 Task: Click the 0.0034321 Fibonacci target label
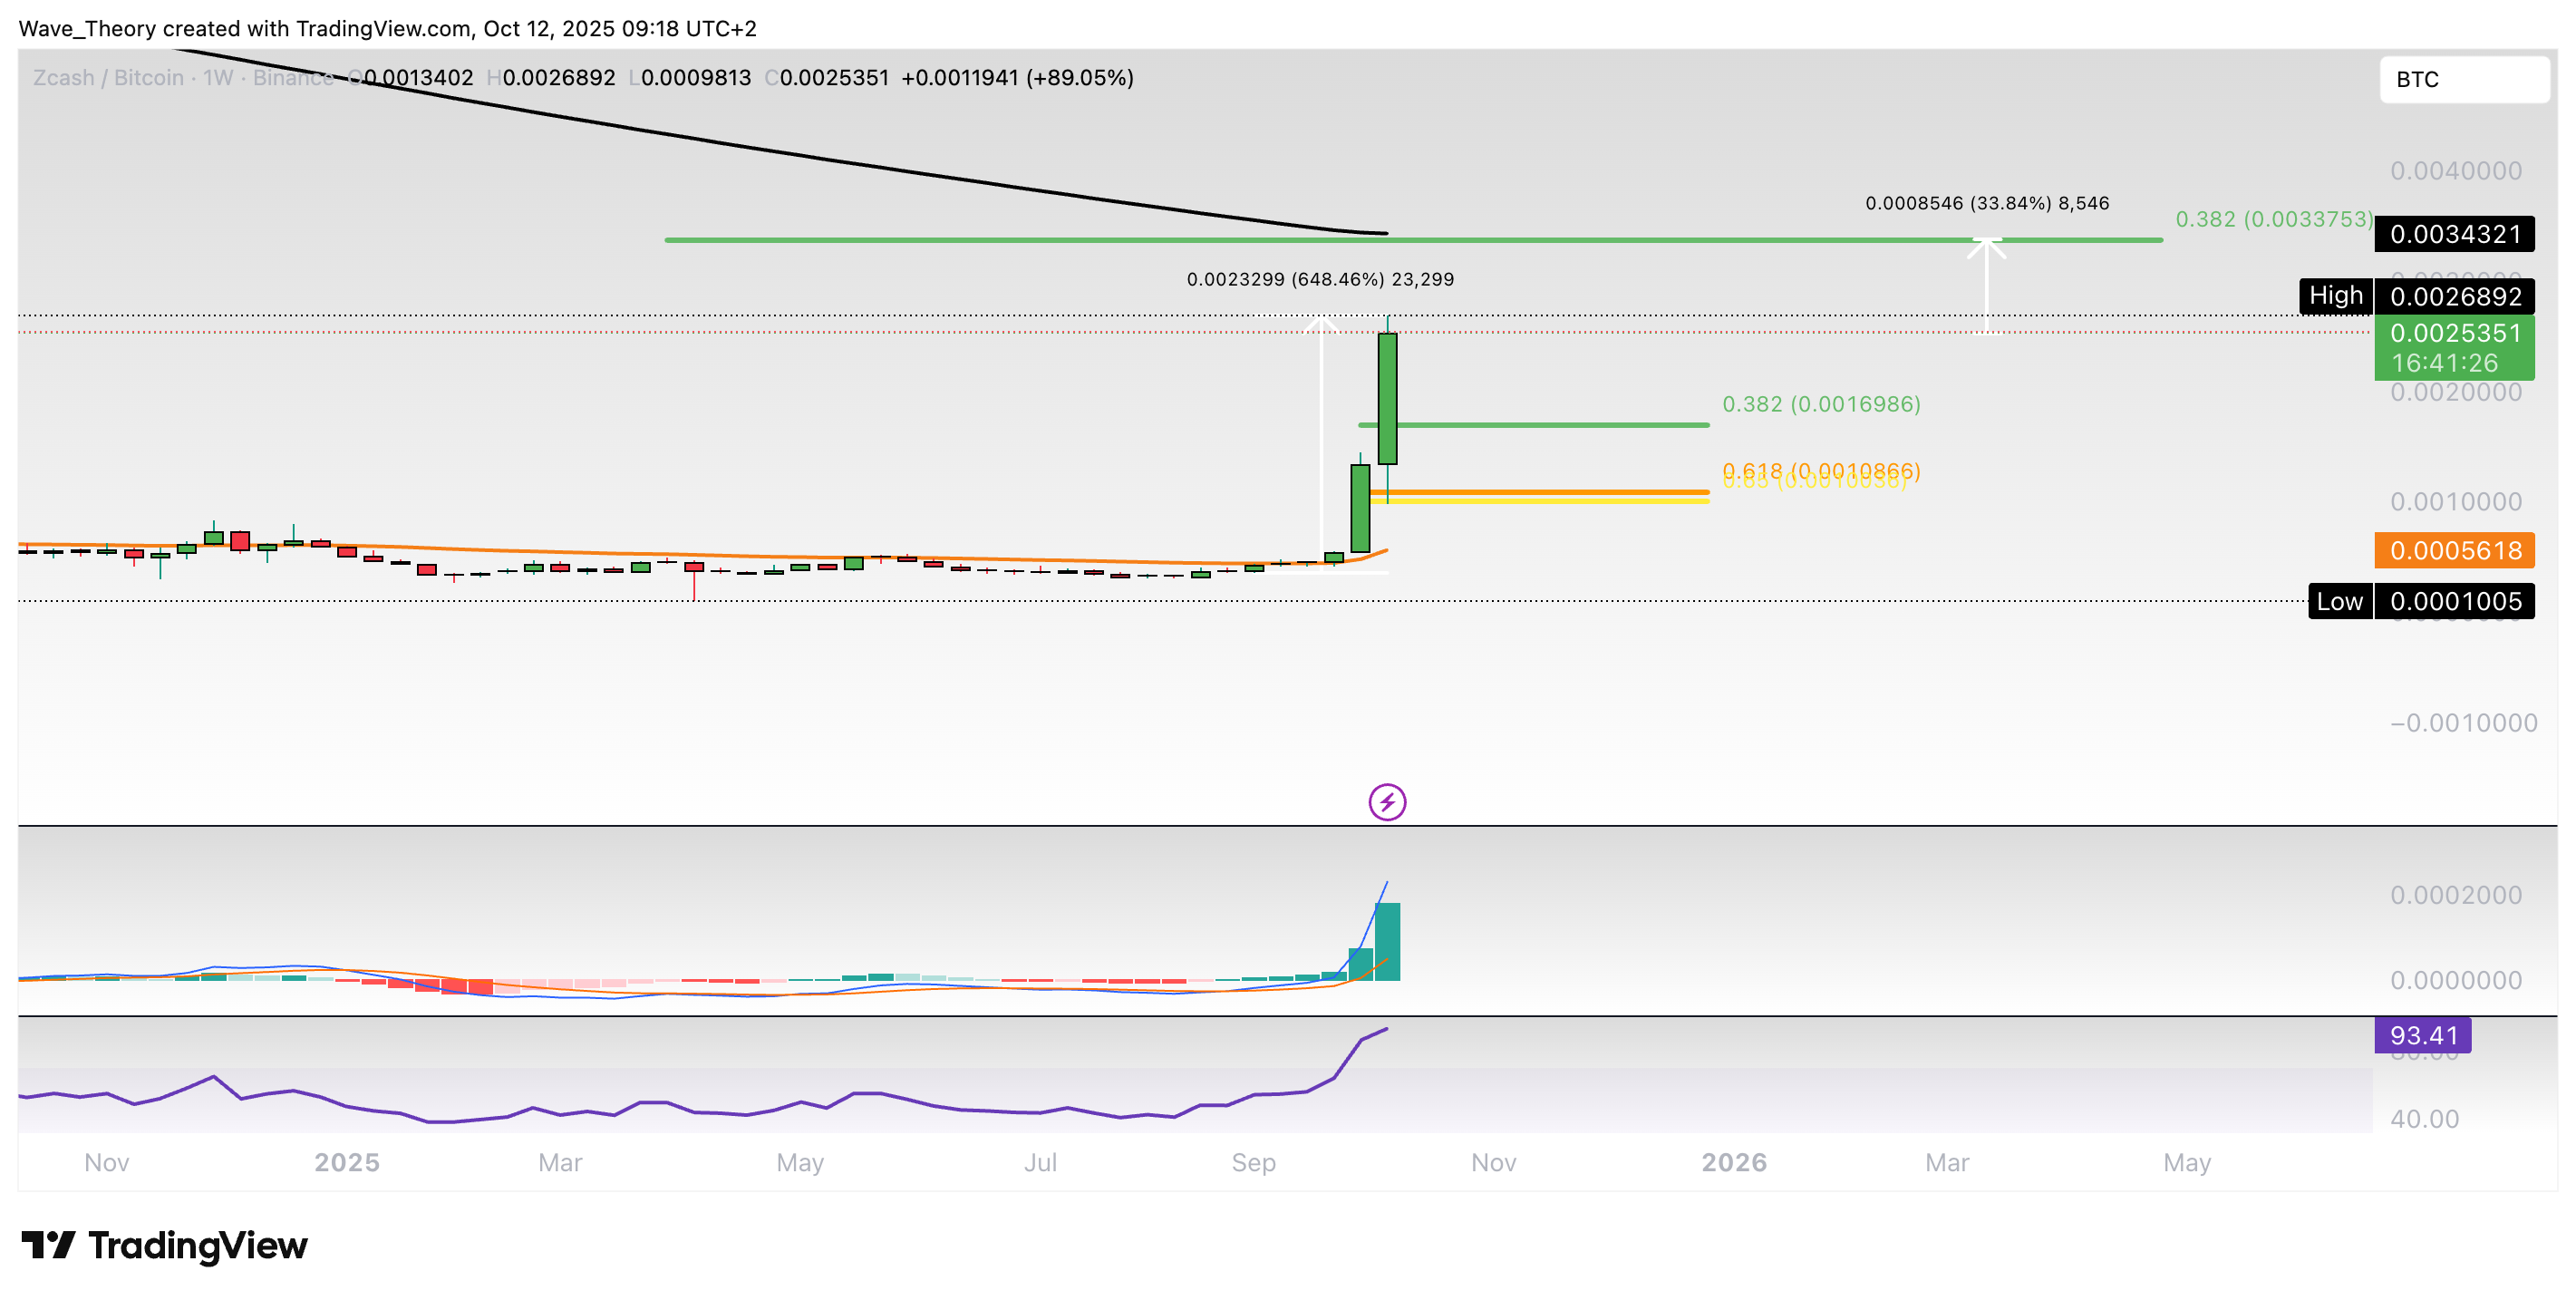point(2456,234)
